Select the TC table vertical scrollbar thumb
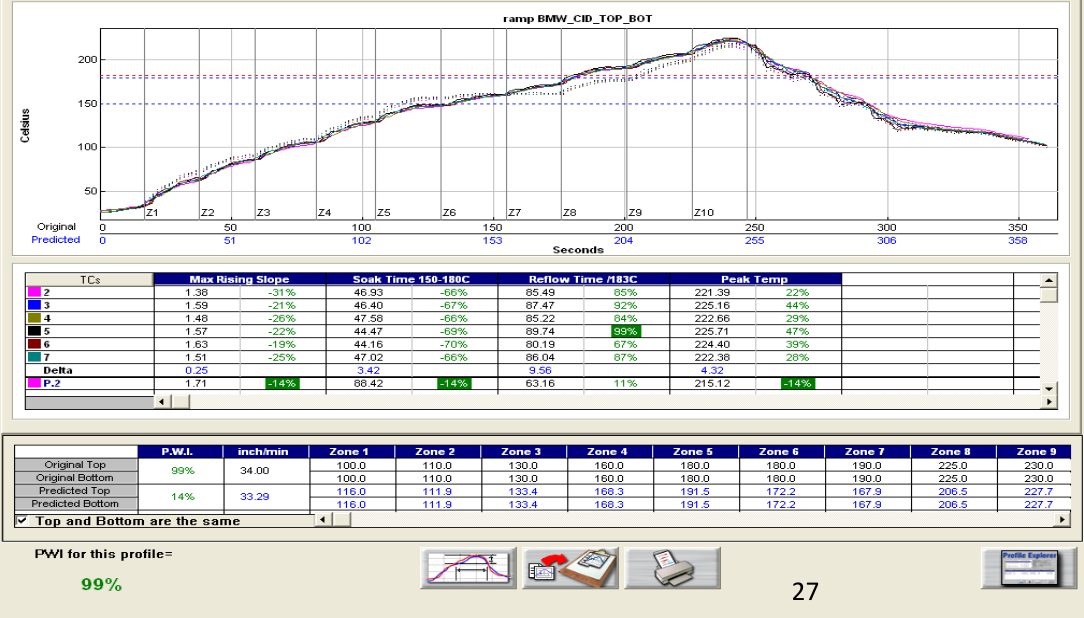 click(1049, 294)
